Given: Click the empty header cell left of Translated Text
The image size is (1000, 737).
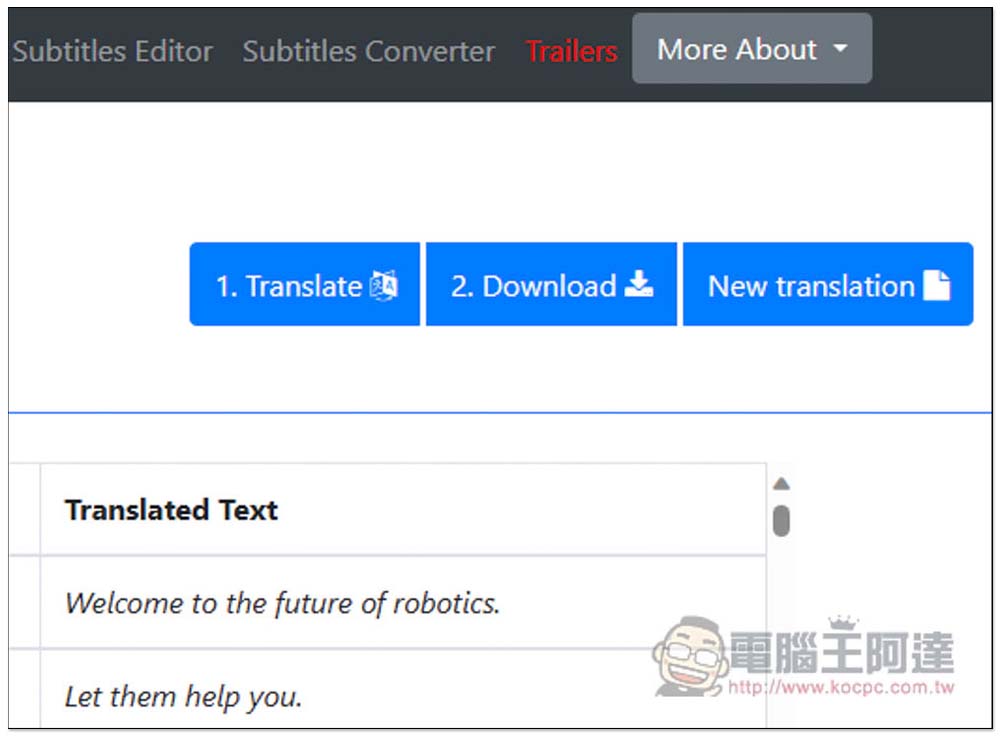Looking at the screenshot, I should tap(23, 510).
